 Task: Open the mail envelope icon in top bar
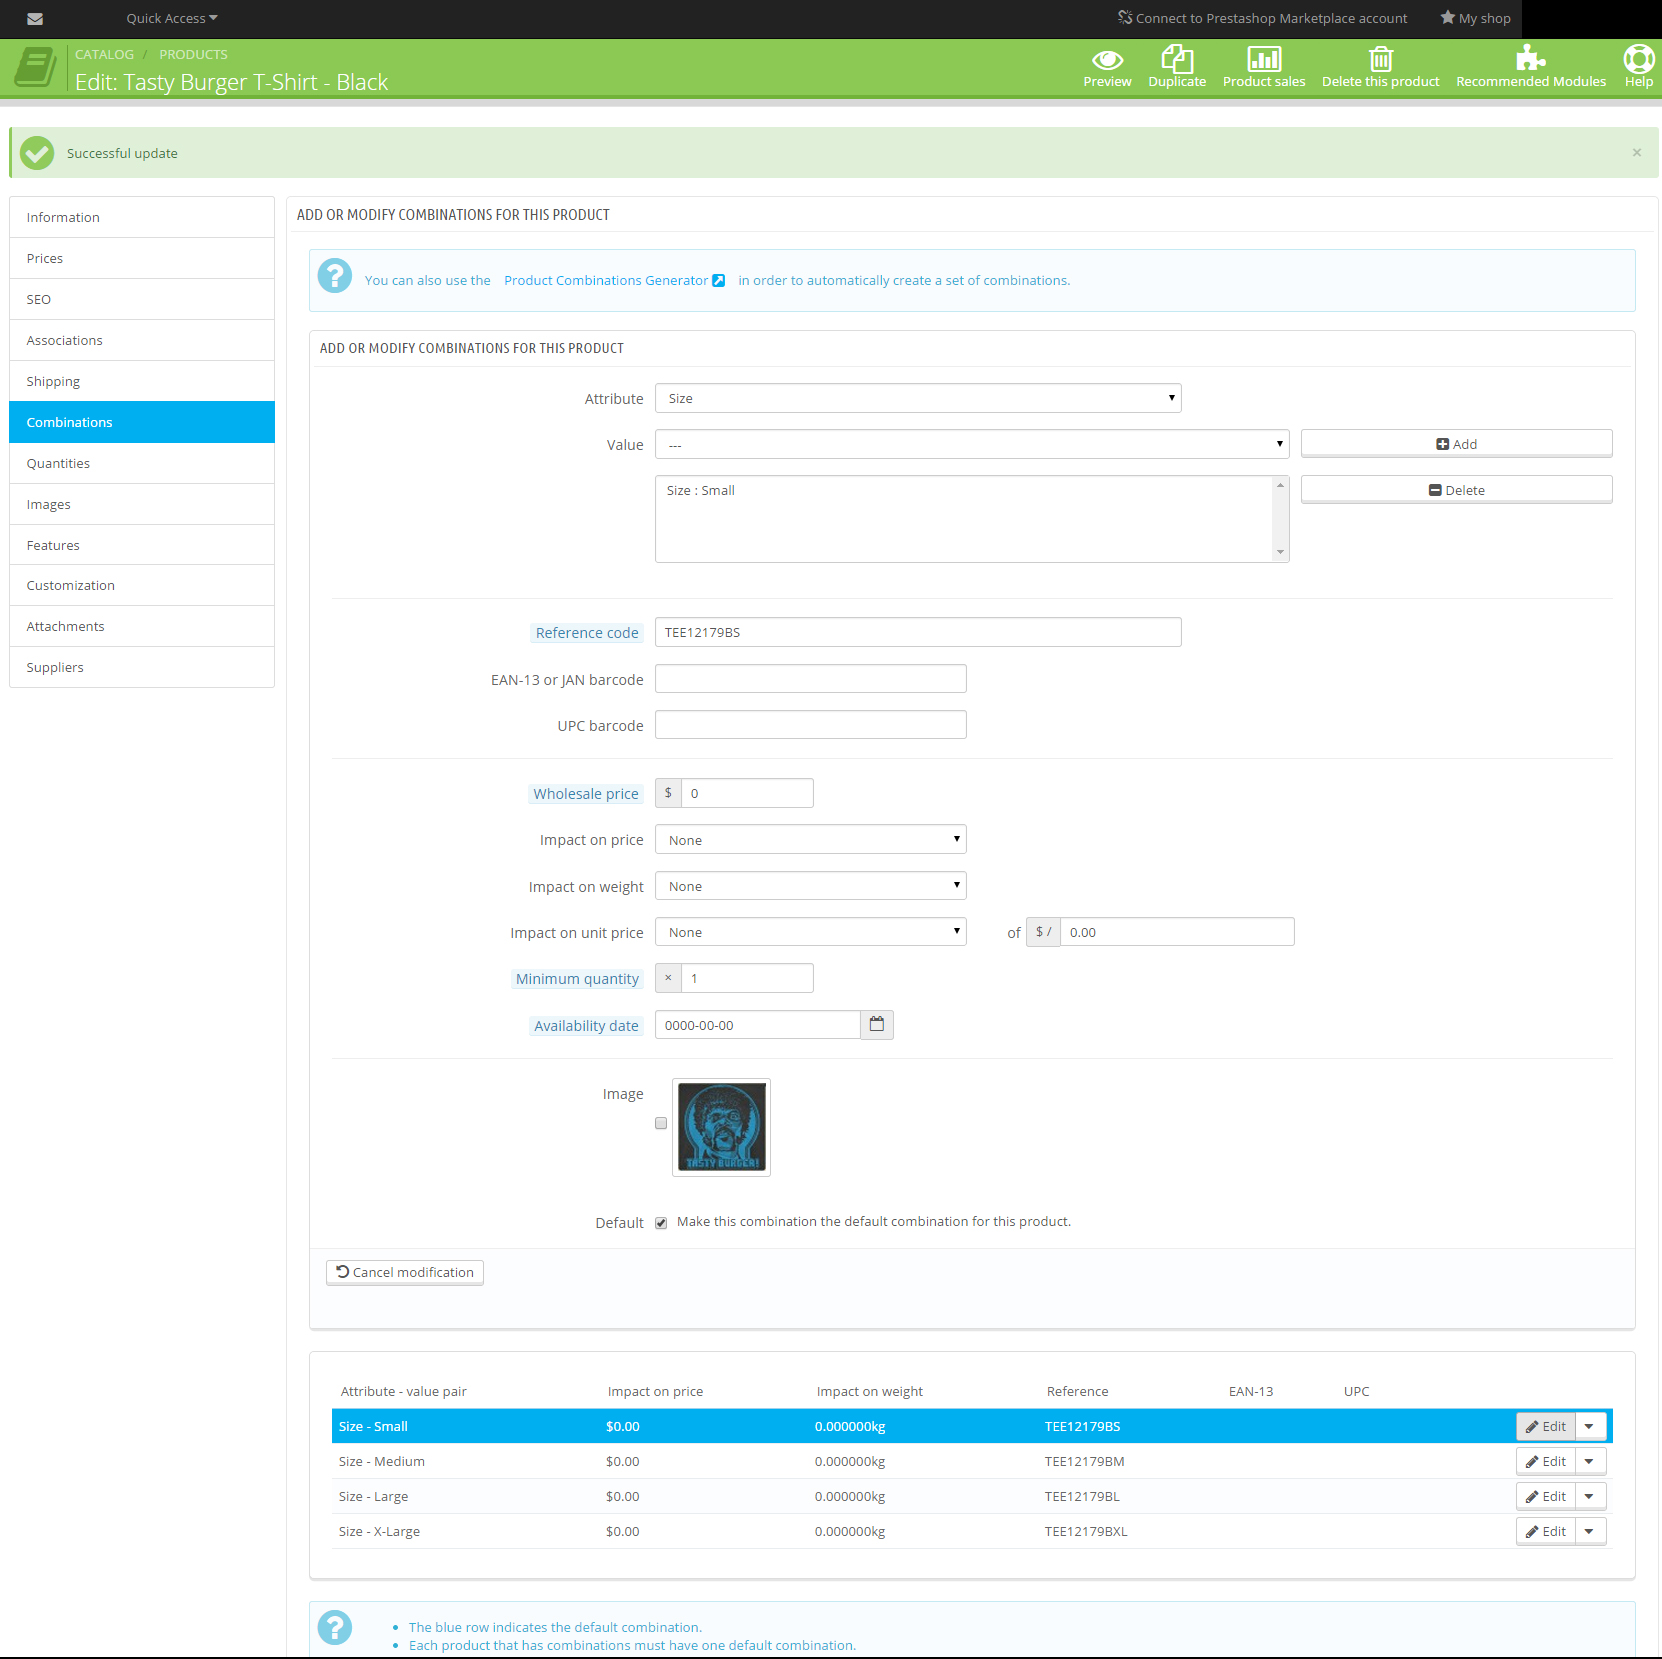35,19
